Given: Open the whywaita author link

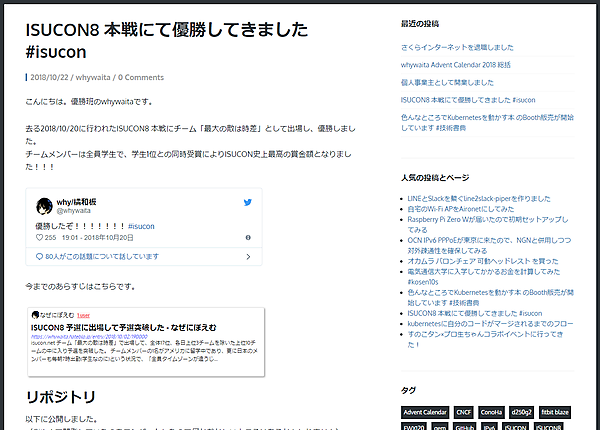Looking at the screenshot, I should tap(91, 77).
